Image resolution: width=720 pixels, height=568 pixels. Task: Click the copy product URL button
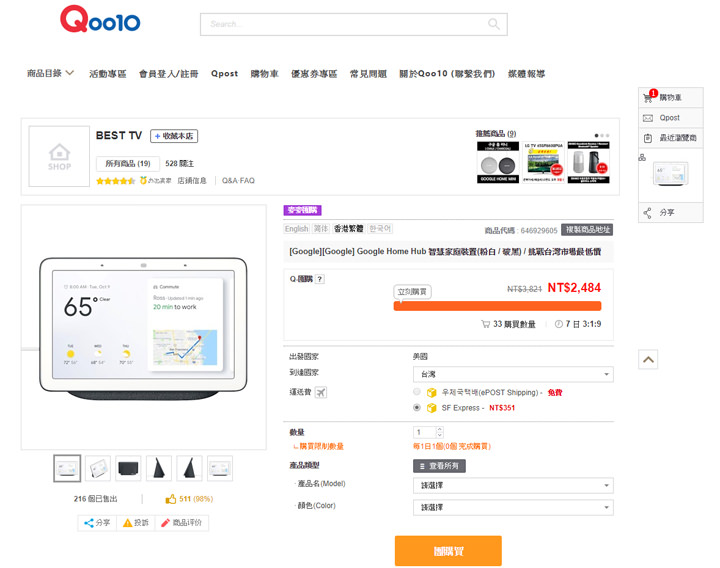click(x=587, y=230)
